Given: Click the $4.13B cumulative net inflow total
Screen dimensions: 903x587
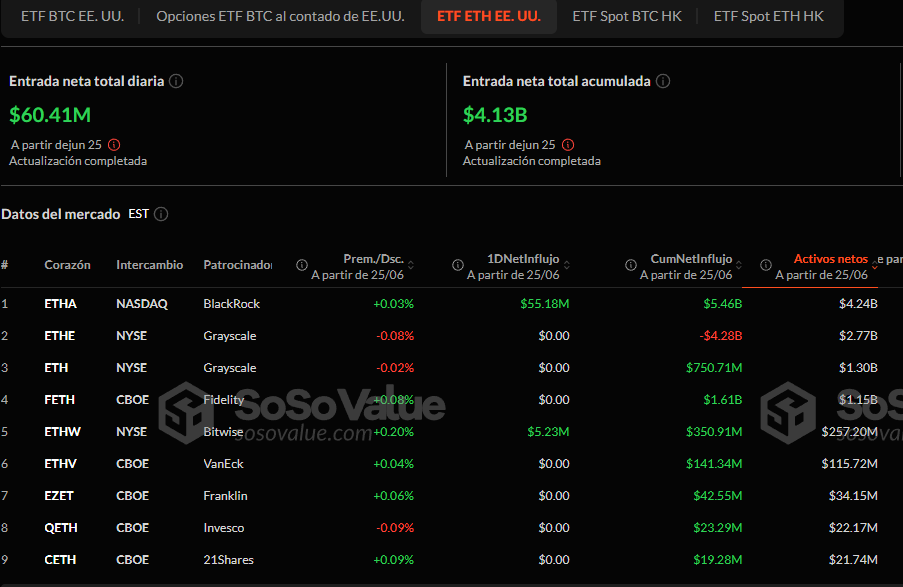Looking at the screenshot, I should pos(495,115).
